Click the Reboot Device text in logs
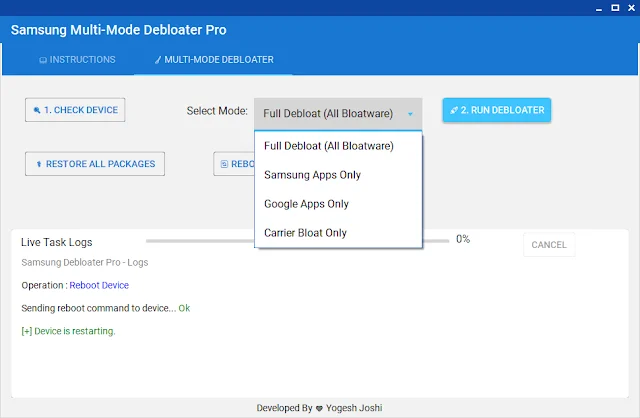 click(x=99, y=285)
